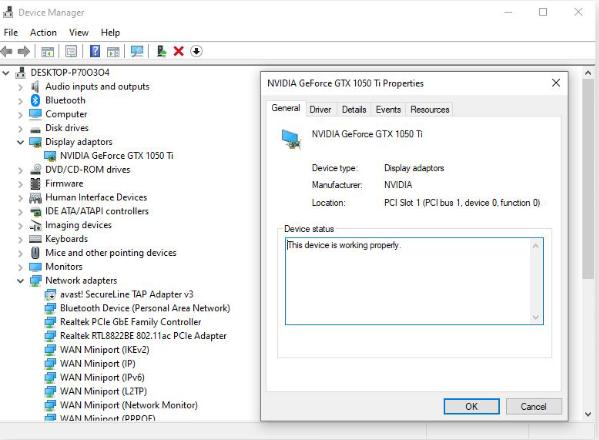Expand the Disk drives node
This screenshot has height=440, width=599.
point(20,128)
